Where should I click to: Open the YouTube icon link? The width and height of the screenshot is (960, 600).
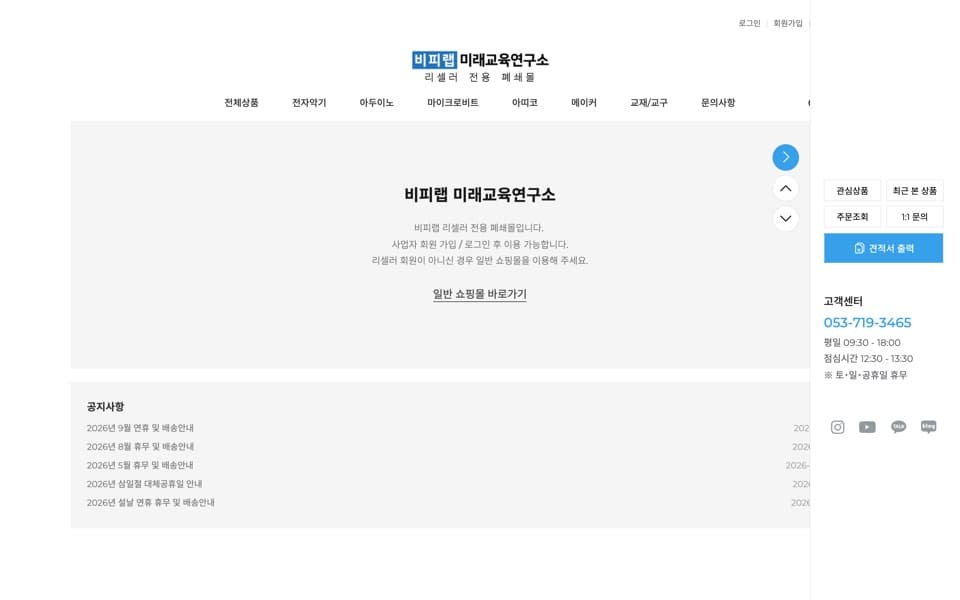867,427
